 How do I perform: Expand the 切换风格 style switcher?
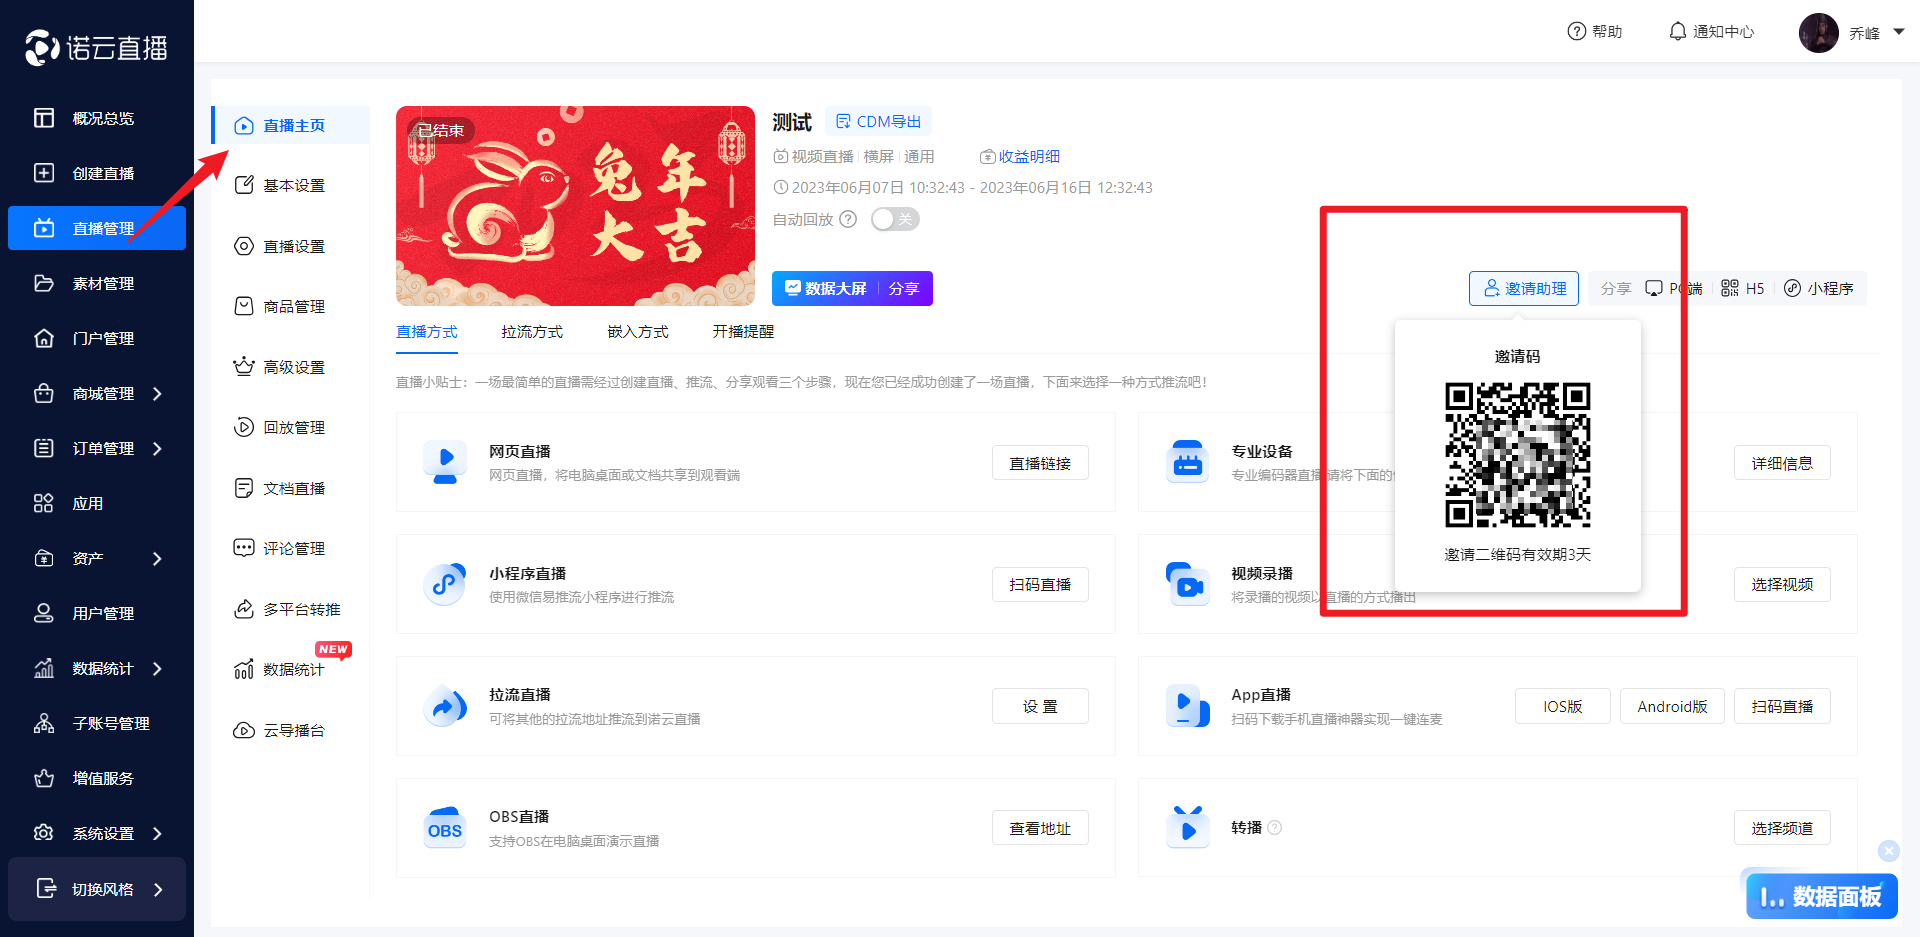(x=158, y=889)
